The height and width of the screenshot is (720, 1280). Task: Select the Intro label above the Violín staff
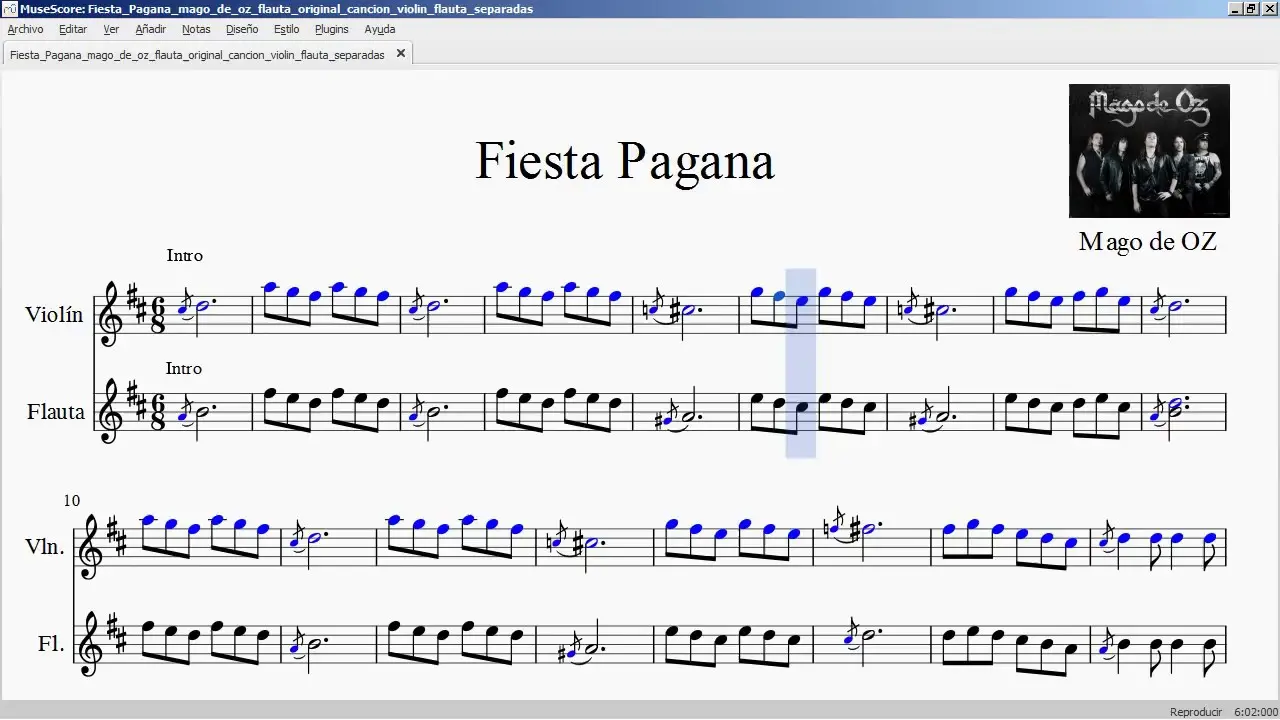[185, 256]
